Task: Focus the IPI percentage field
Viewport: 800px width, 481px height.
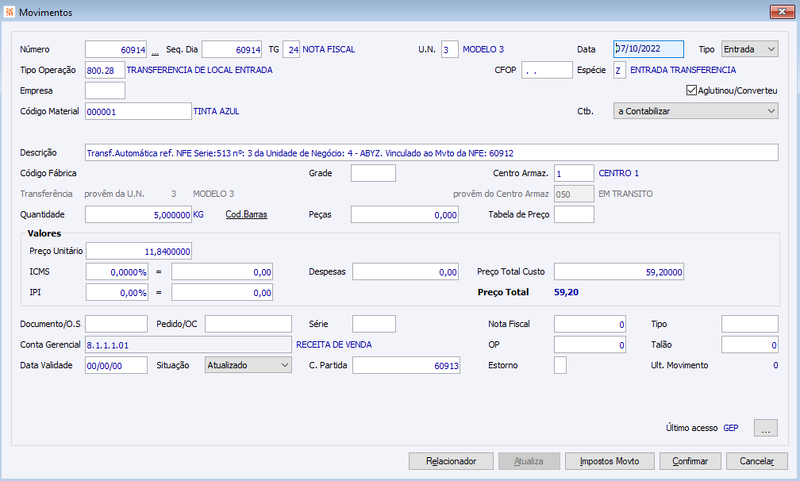Action: [x=117, y=292]
